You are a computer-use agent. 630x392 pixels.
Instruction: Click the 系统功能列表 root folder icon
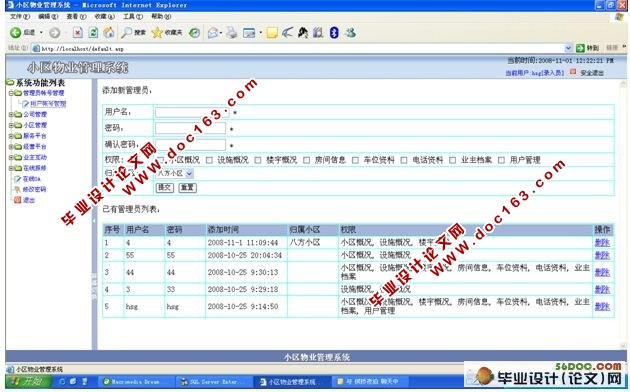10,83
